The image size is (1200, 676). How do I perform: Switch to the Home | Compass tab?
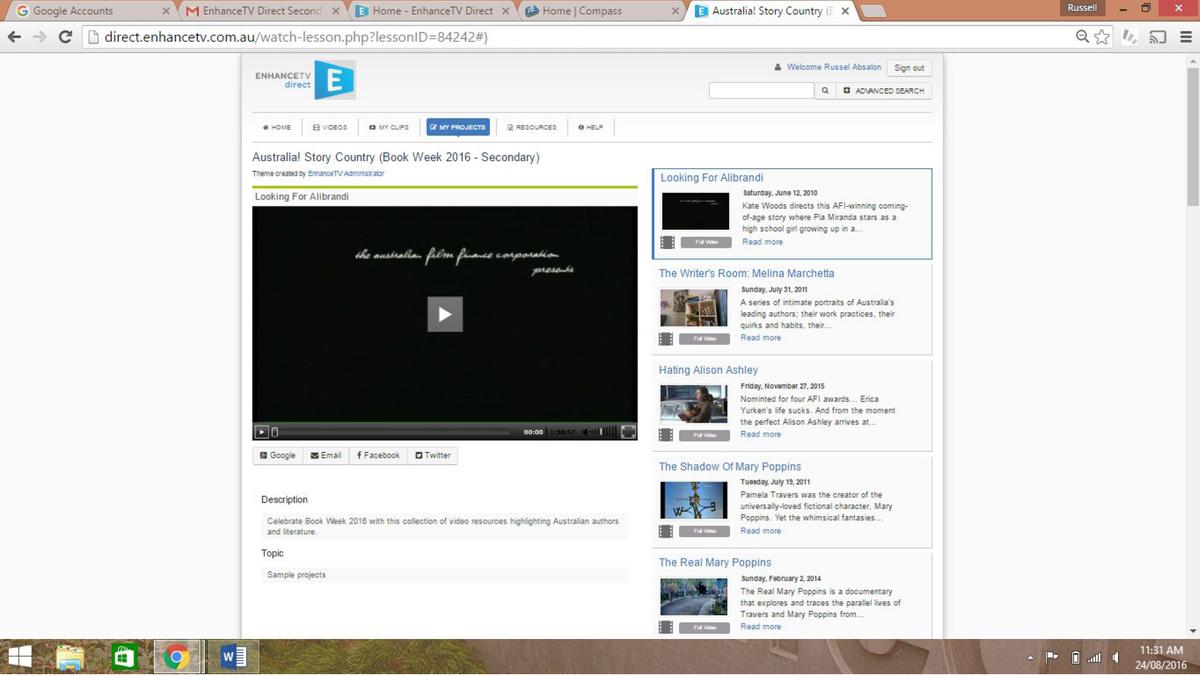[x=600, y=11]
